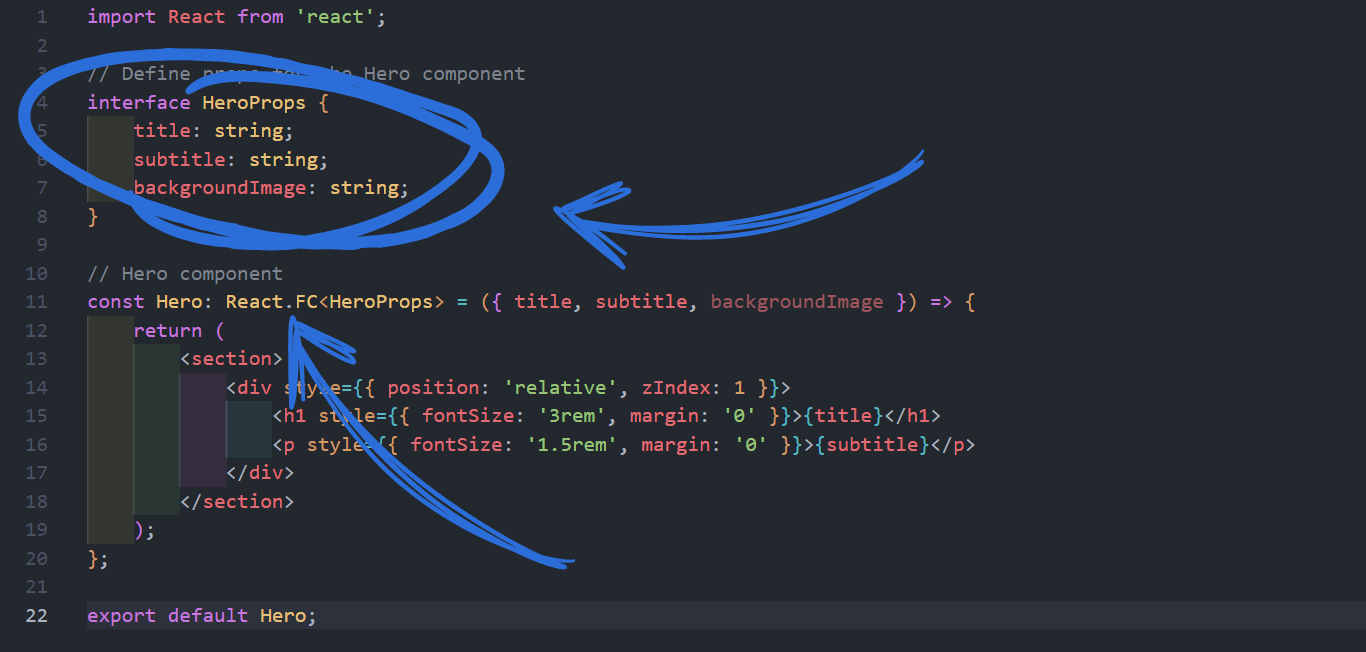This screenshot has height=652, width=1366.
Task: Click the '// Hero component' comment
Action: click(x=185, y=273)
